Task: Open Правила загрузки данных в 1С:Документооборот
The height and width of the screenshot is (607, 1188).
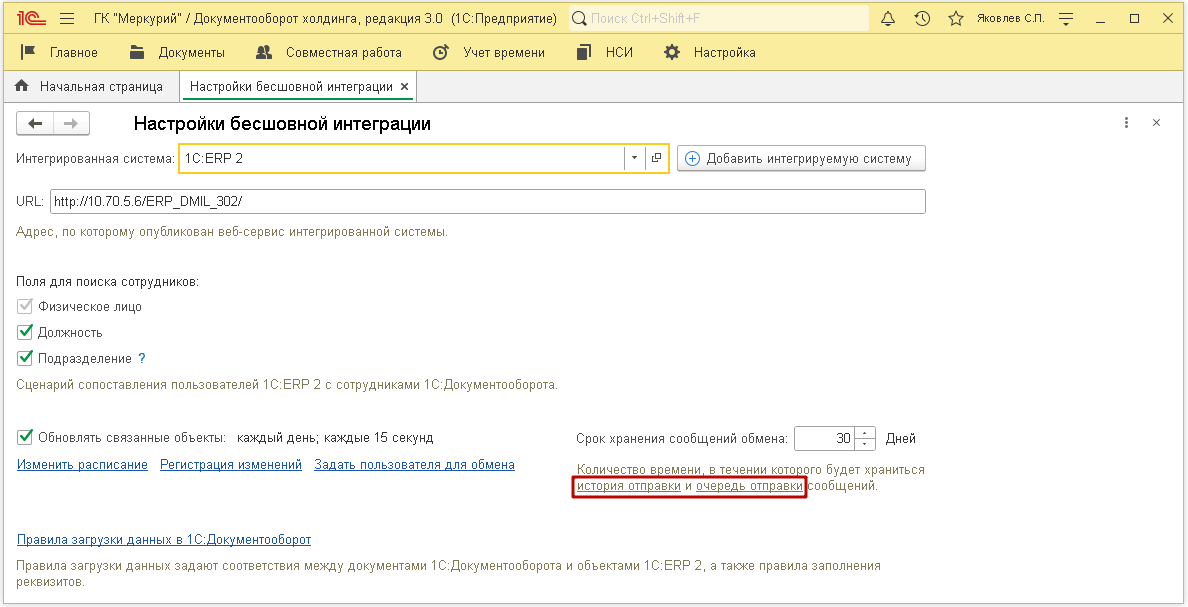Action: pyautogui.click(x=164, y=540)
